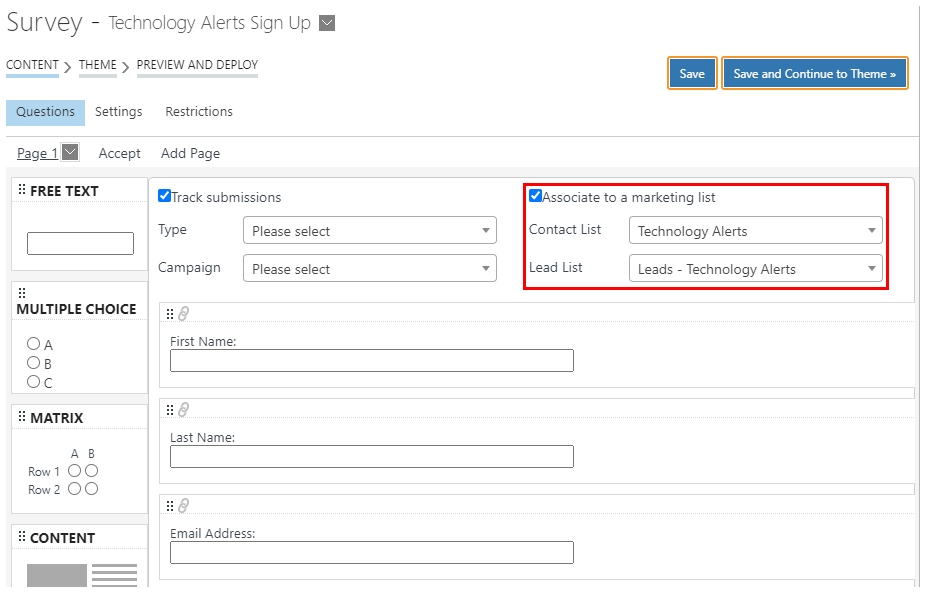The height and width of the screenshot is (594, 927).
Task: Click Save and Continue to Theme
Action: click(x=815, y=73)
